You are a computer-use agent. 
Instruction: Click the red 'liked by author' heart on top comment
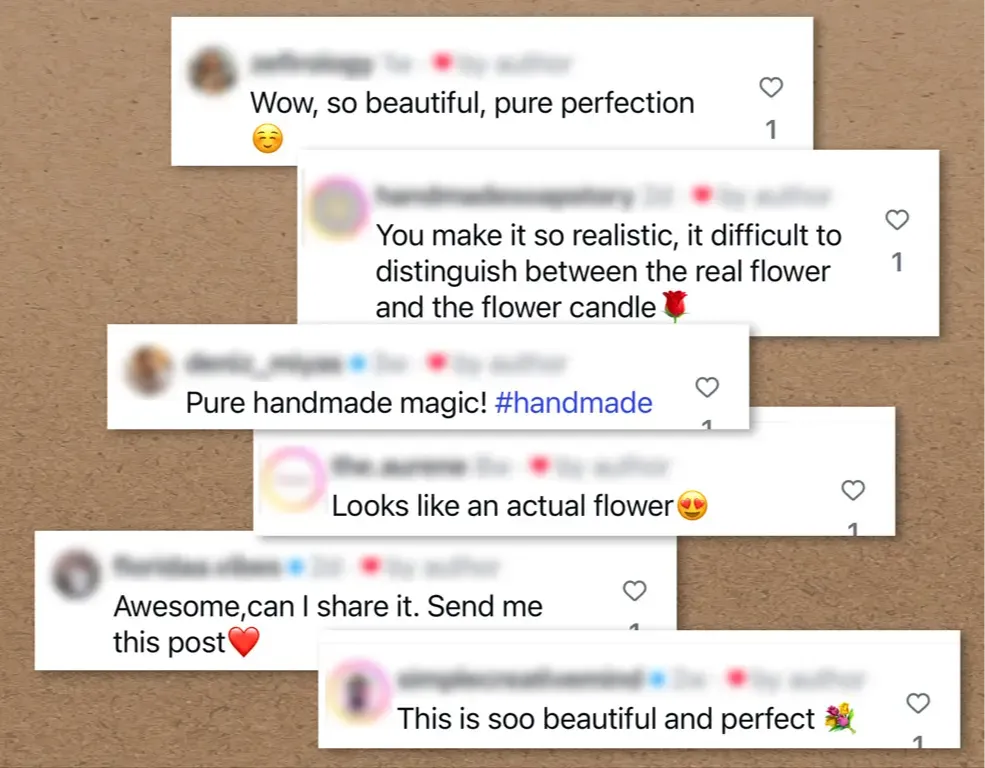click(442, 62)
